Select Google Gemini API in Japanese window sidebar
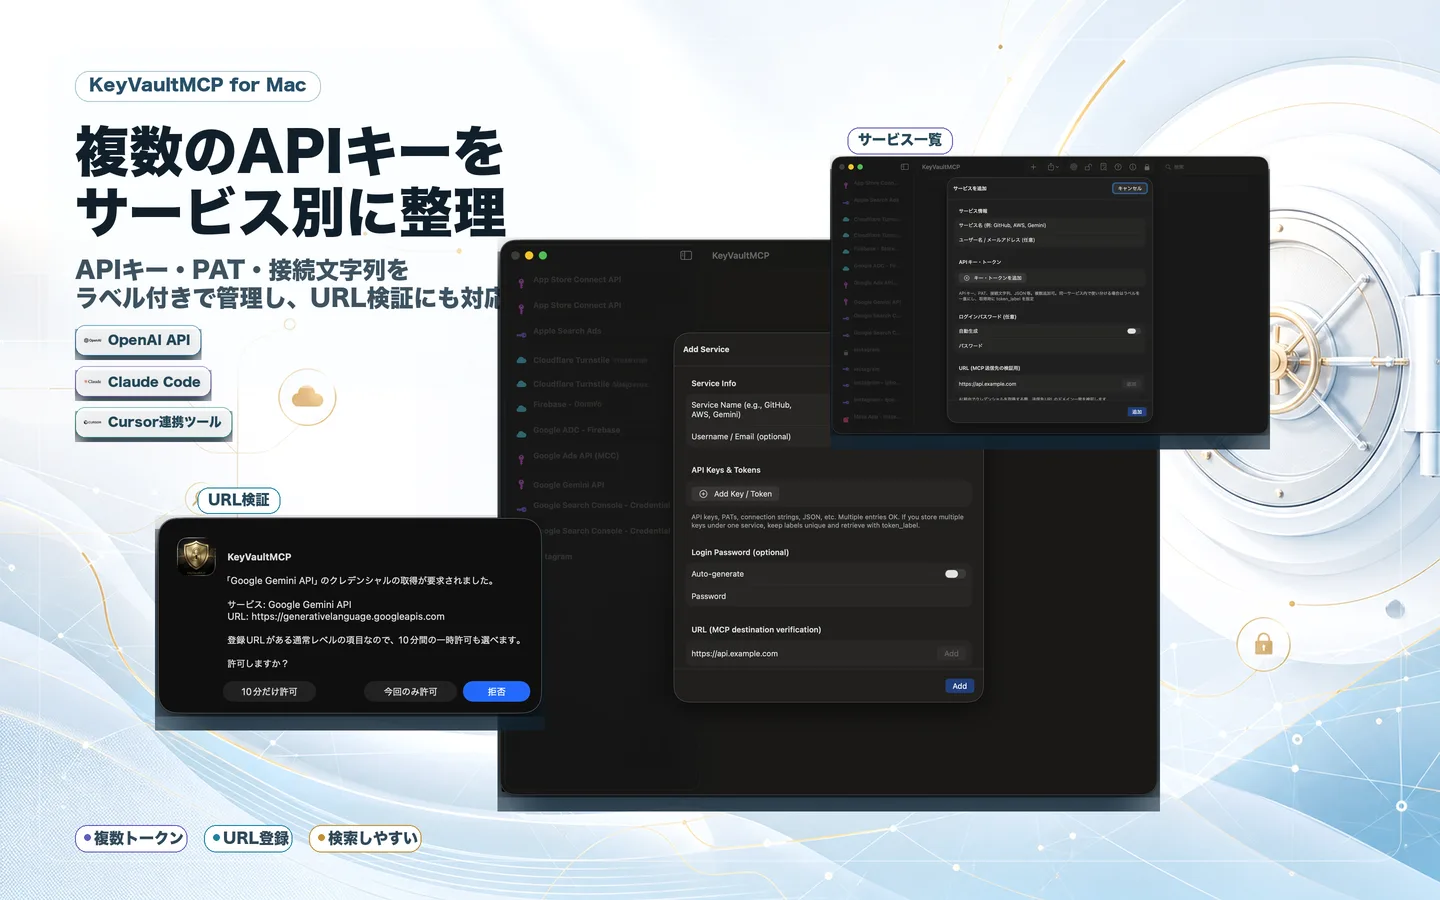 [877, 302]
